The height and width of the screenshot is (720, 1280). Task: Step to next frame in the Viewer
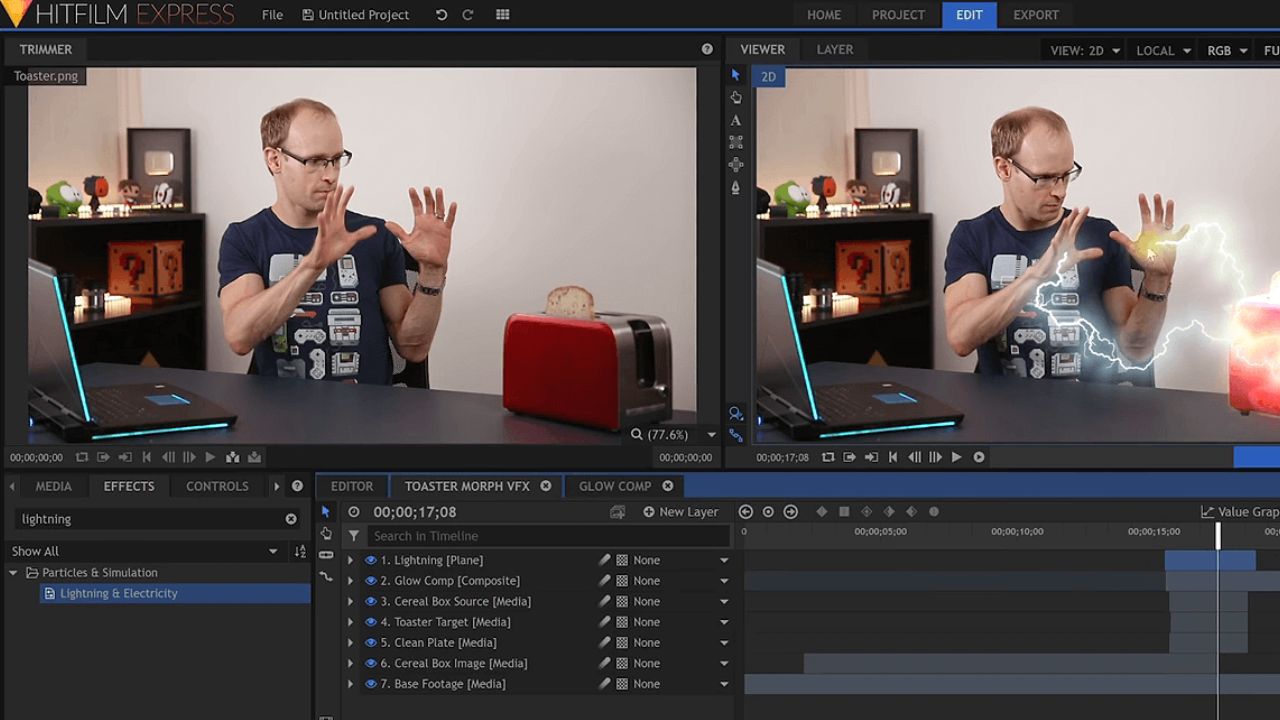pyautogui.click(x=935, y=457)
